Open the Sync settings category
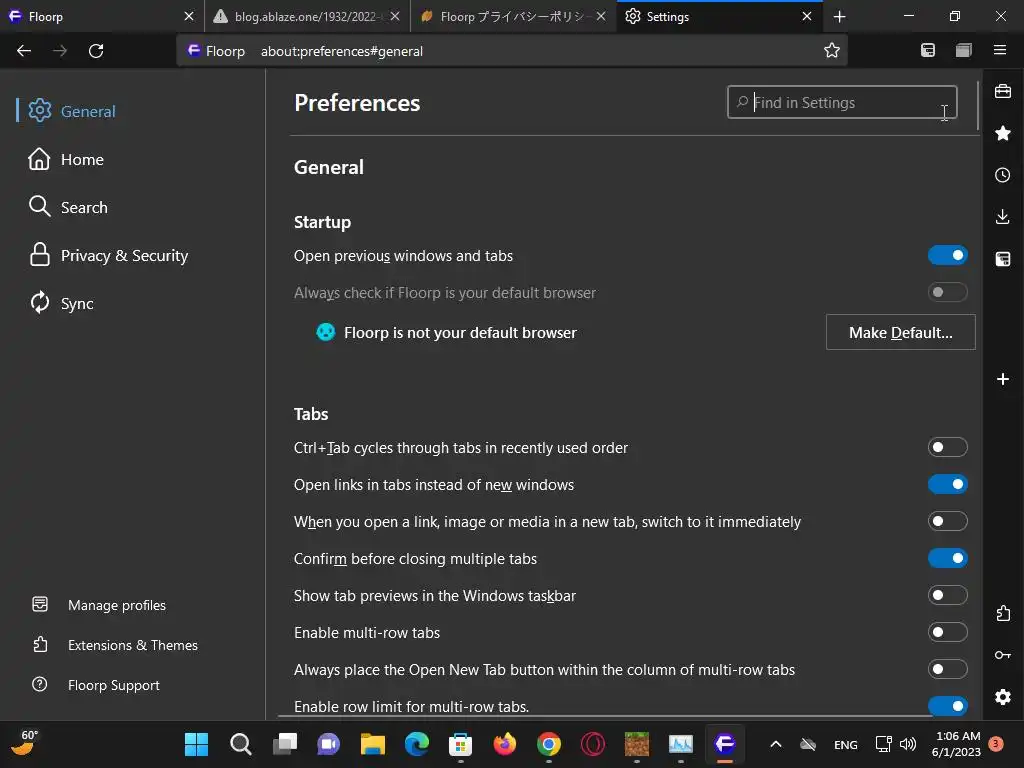Viewport: 1024px width, 768px height. [x=61, y=304]
